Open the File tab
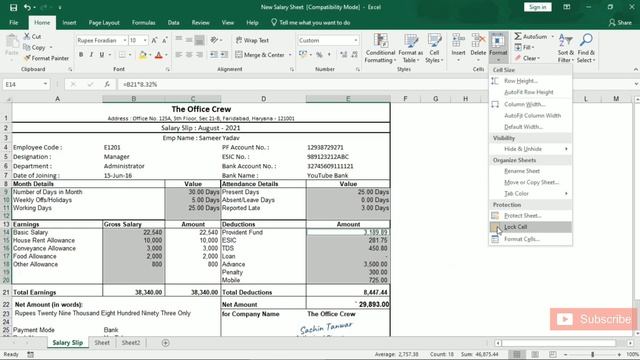Viewport: 640px width, 360px height. 13,23
